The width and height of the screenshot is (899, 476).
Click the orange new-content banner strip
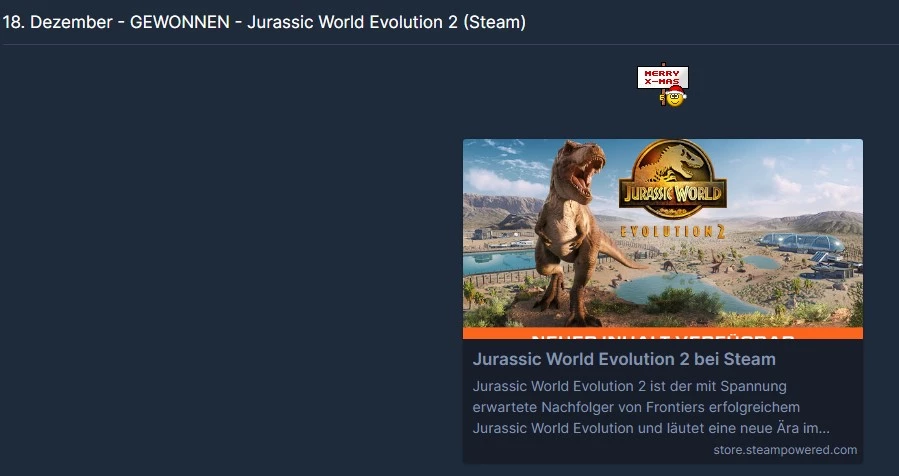(663, 333)
